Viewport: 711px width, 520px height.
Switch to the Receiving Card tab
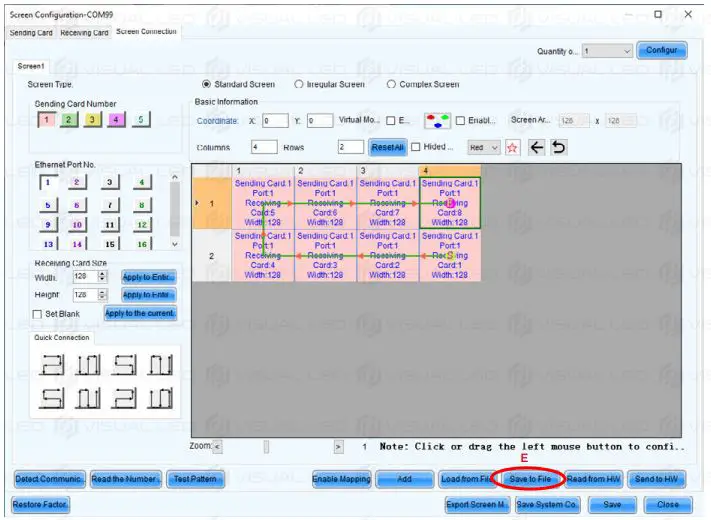click(84, 33)
